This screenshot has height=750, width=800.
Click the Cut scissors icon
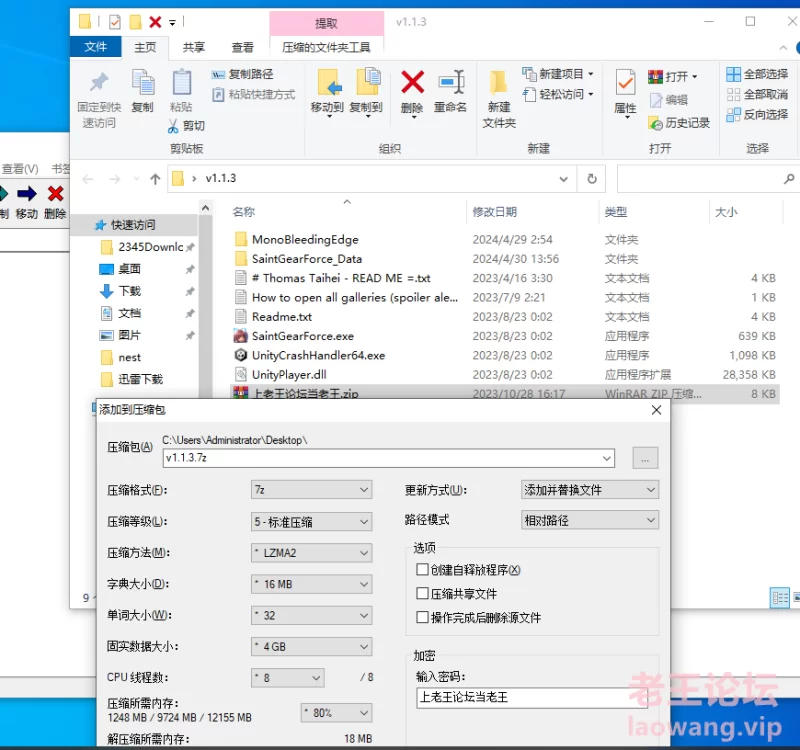click(173, 126)
